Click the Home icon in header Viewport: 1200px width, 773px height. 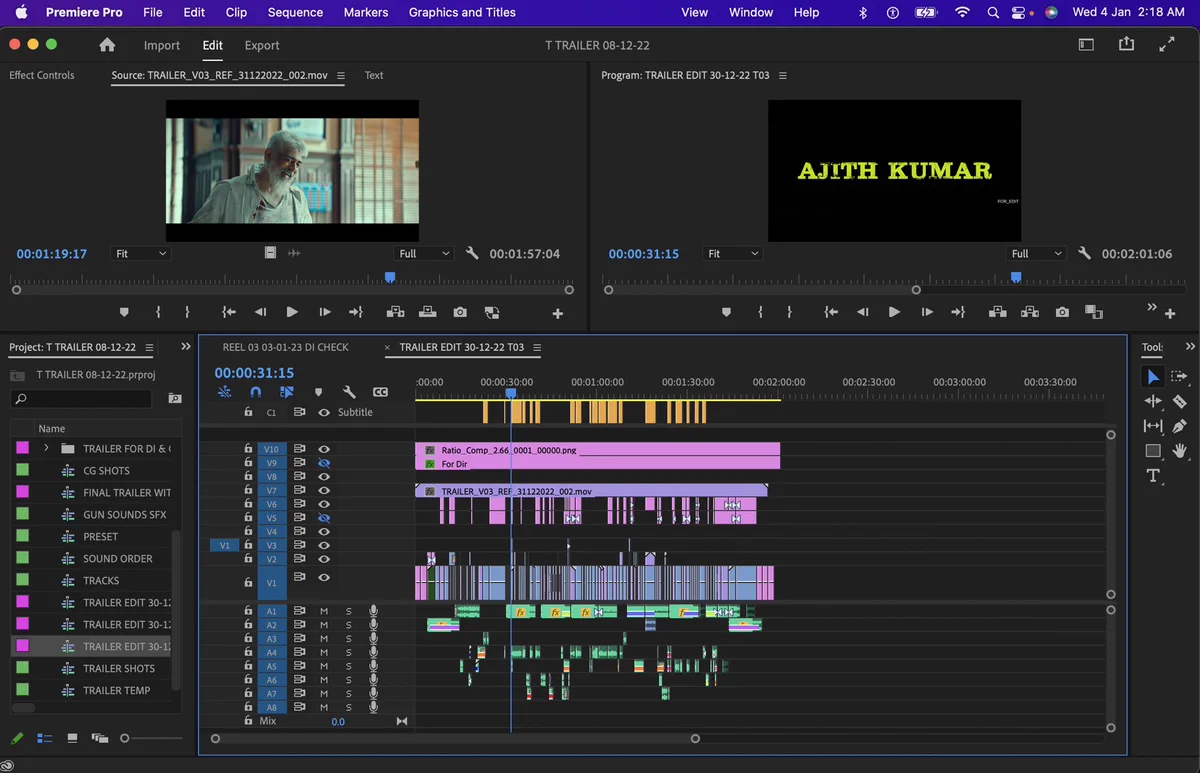[107, 45]
